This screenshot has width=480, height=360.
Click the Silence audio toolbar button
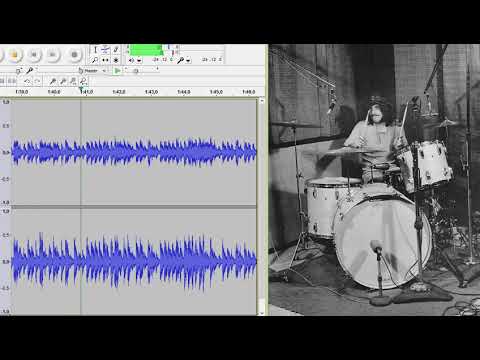pyautogui.click(x=12, y=81)
